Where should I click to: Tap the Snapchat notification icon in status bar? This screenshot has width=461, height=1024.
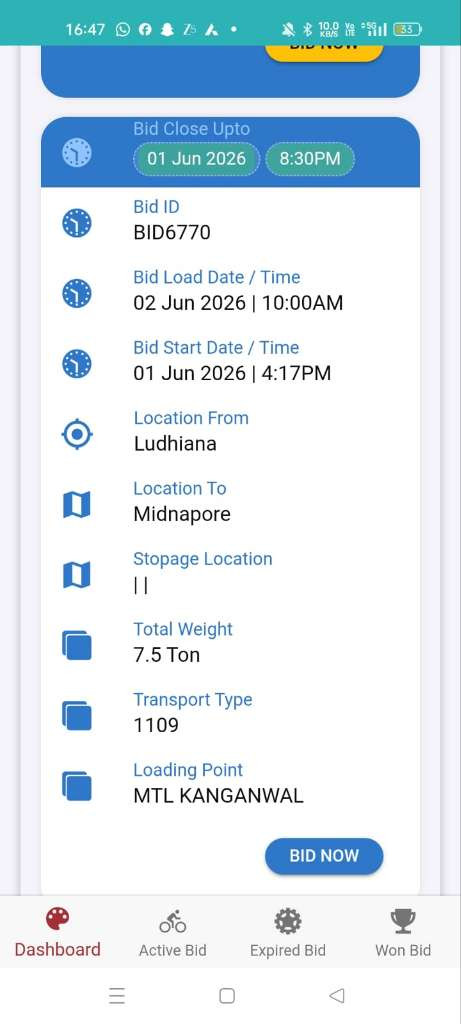[x=167, y=29]
